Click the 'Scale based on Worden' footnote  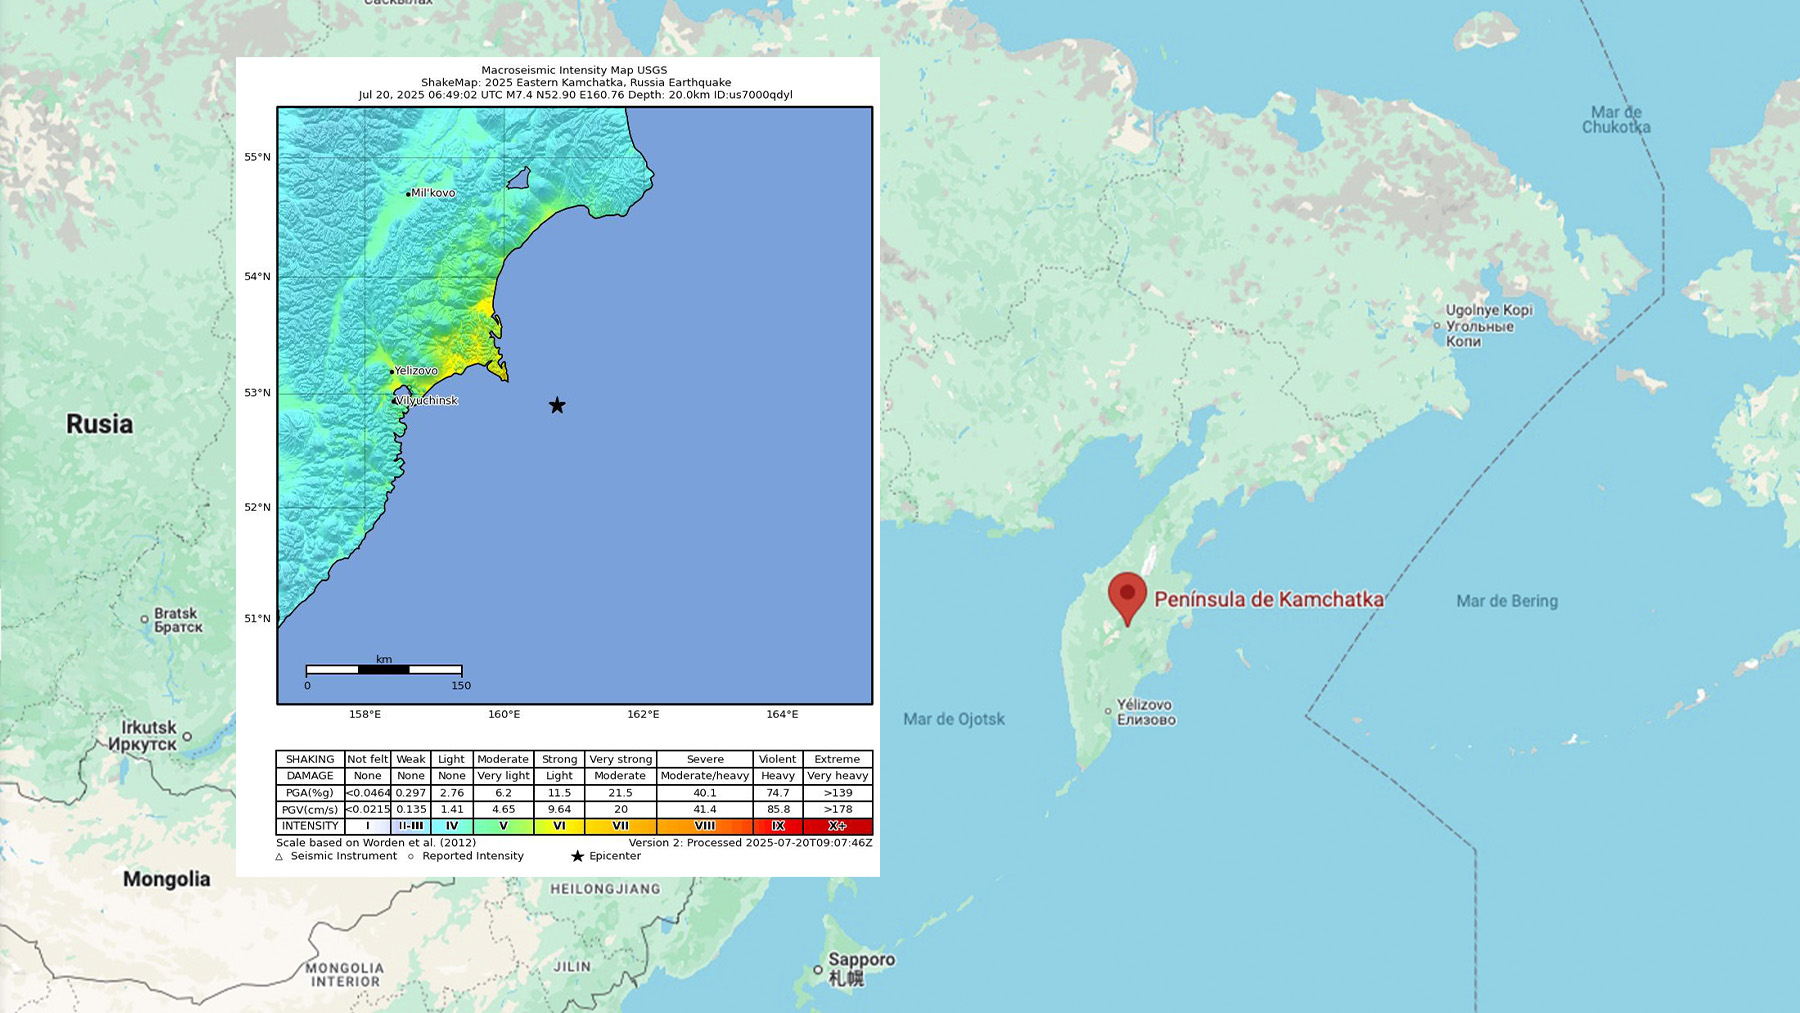tap(376, 843)
